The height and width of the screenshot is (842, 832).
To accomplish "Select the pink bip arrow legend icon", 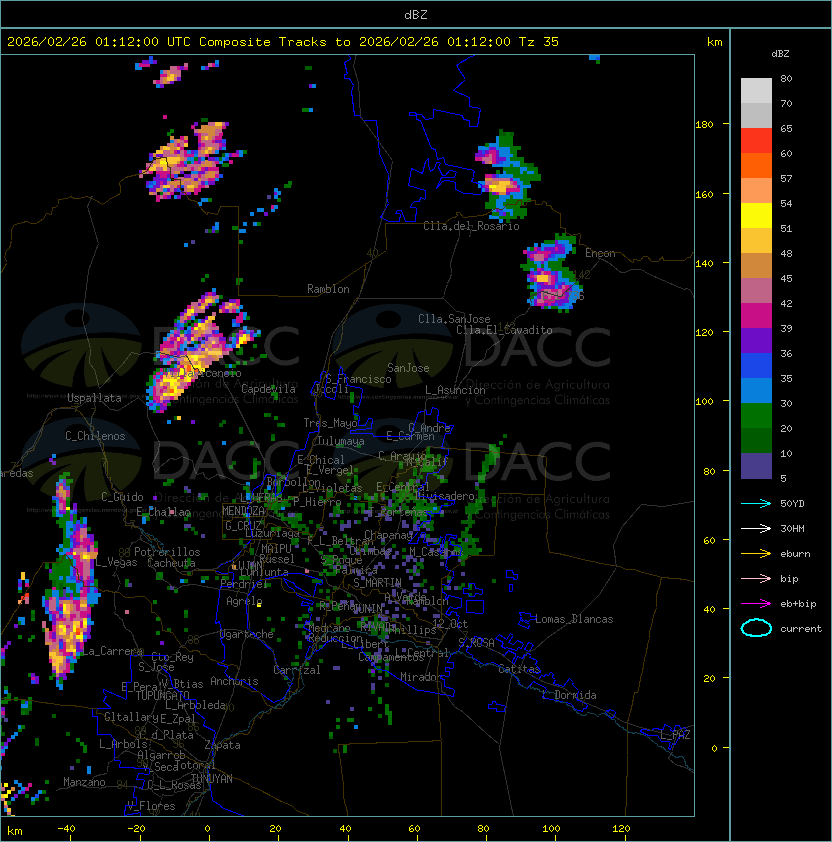I will click(756, 579).
